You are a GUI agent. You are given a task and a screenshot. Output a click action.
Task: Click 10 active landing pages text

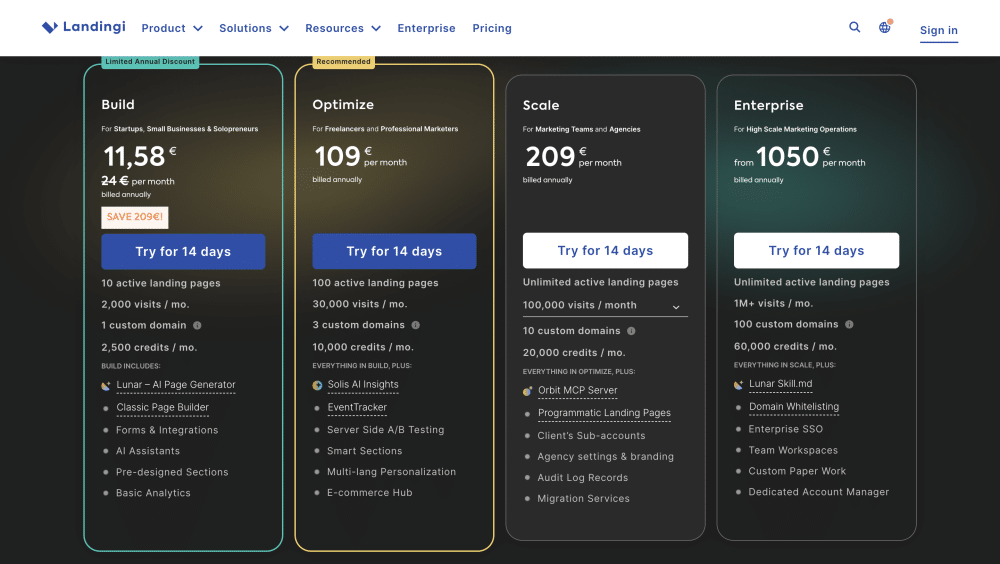point(161,283)
